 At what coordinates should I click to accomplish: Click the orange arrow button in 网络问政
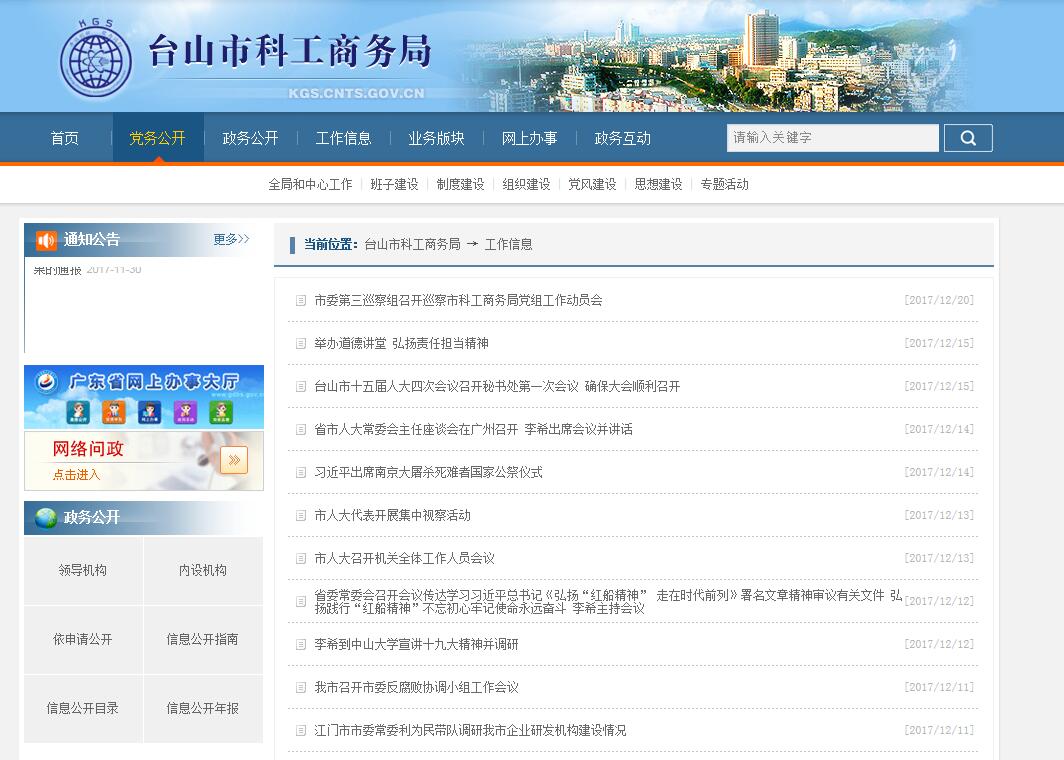233,460
